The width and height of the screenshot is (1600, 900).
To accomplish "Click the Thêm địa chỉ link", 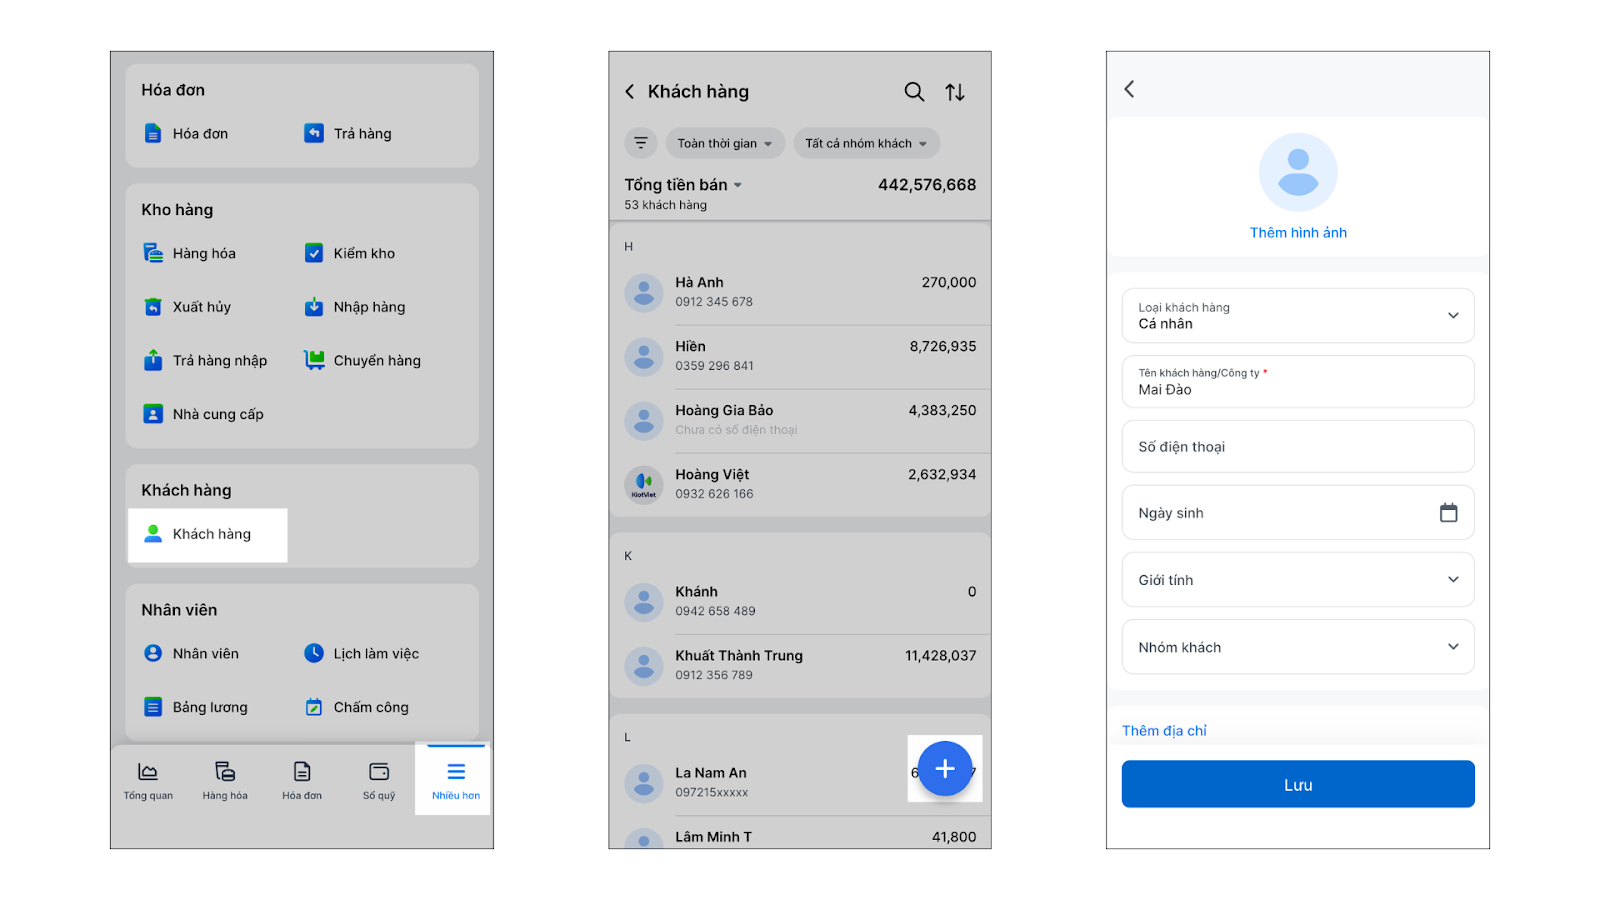I will (1164, 731).
